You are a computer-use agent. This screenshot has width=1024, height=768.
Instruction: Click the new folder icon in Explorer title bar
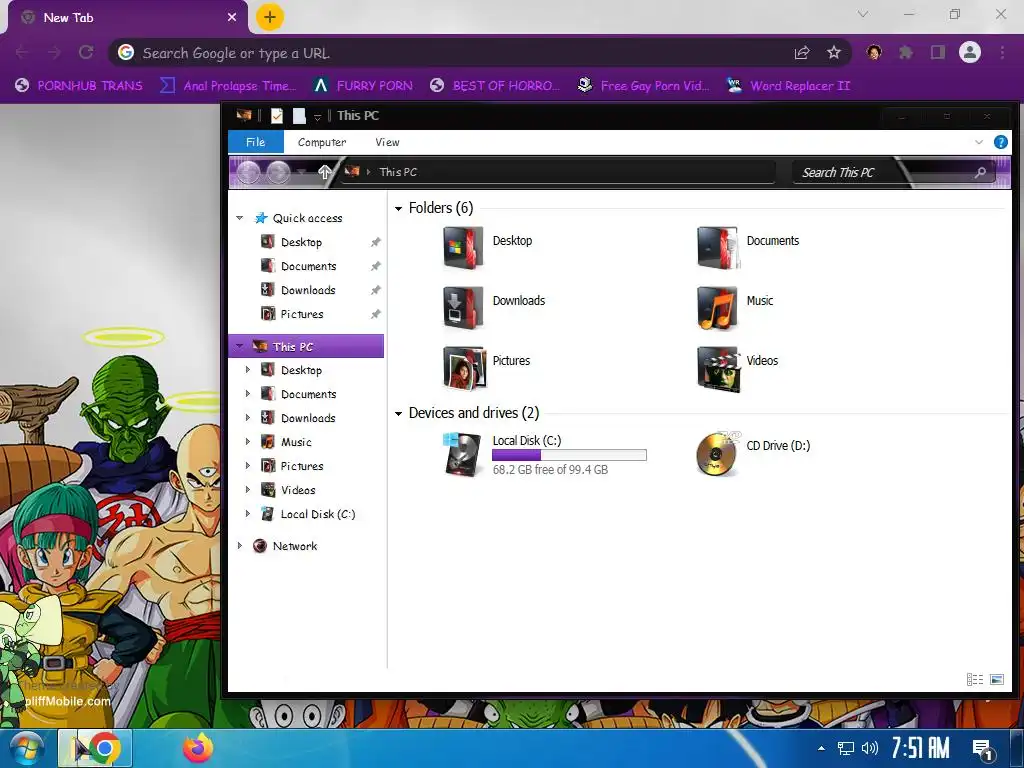pos(299,116)
